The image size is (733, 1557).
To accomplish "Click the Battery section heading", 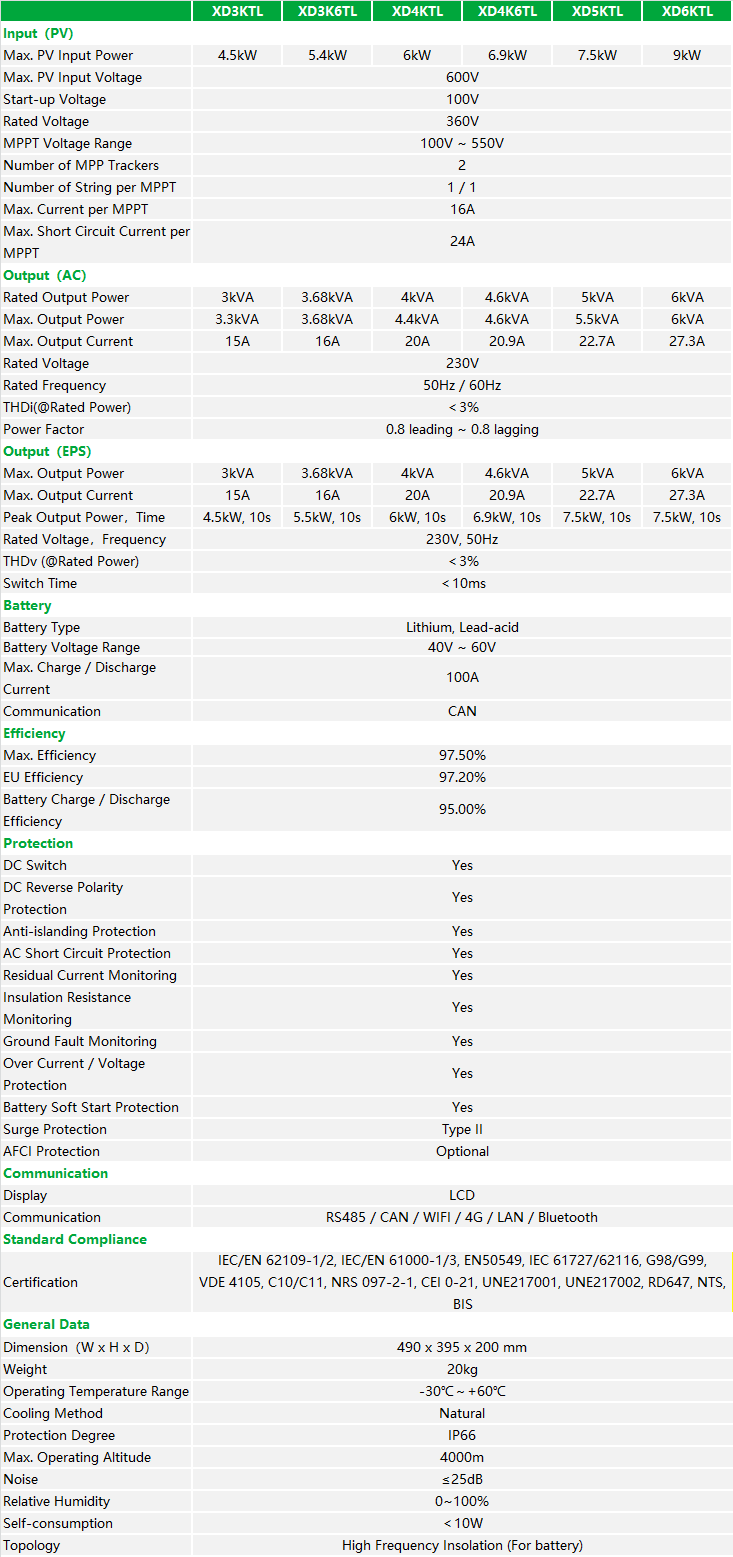I will [27, 605].
